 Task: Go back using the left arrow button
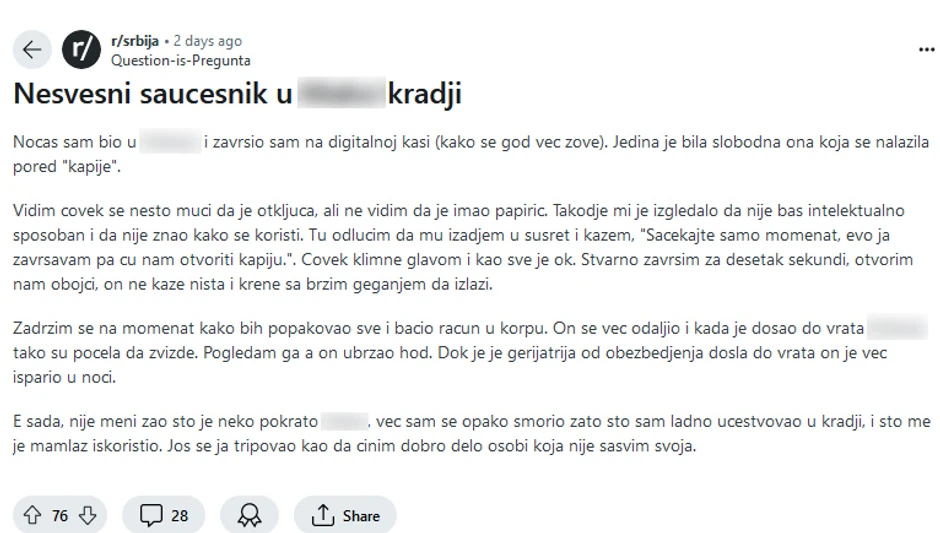click(32, 50)
